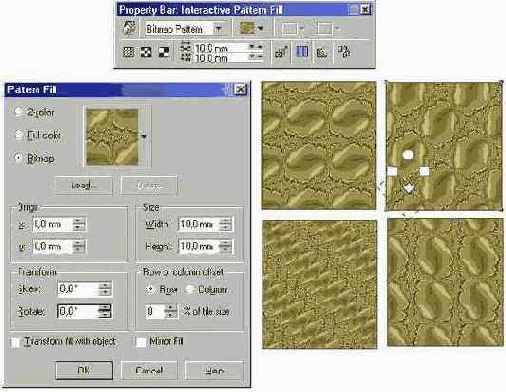Select the medium tile size icon
This screenshot has height=392, width=506.
(x=146, y=52)
